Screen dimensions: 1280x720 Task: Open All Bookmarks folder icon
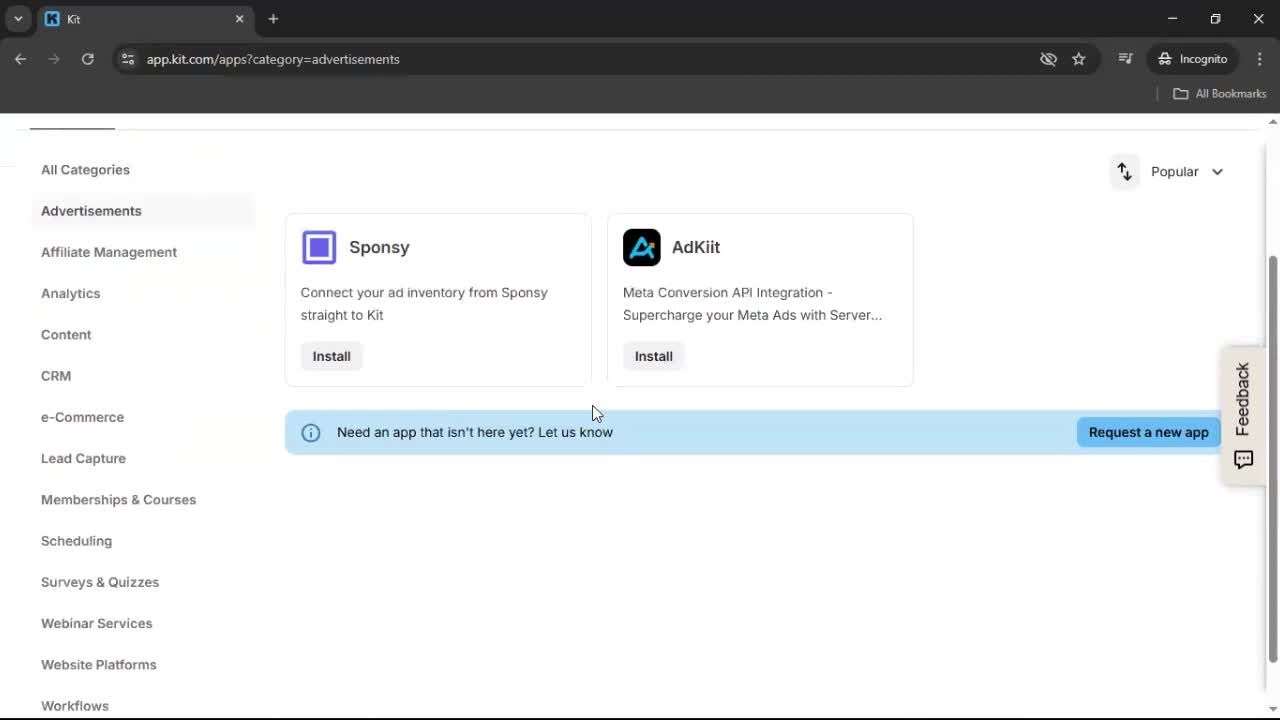1180,93
